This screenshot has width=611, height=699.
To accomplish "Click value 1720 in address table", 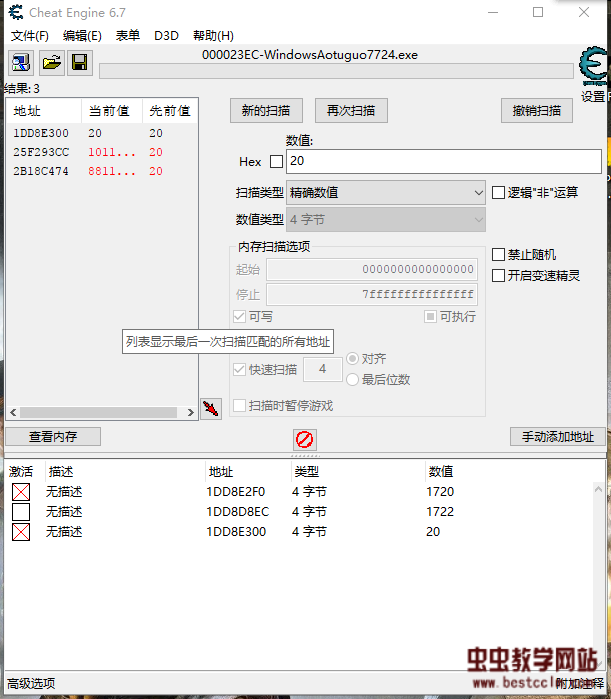I will click(x=440, y=492).
